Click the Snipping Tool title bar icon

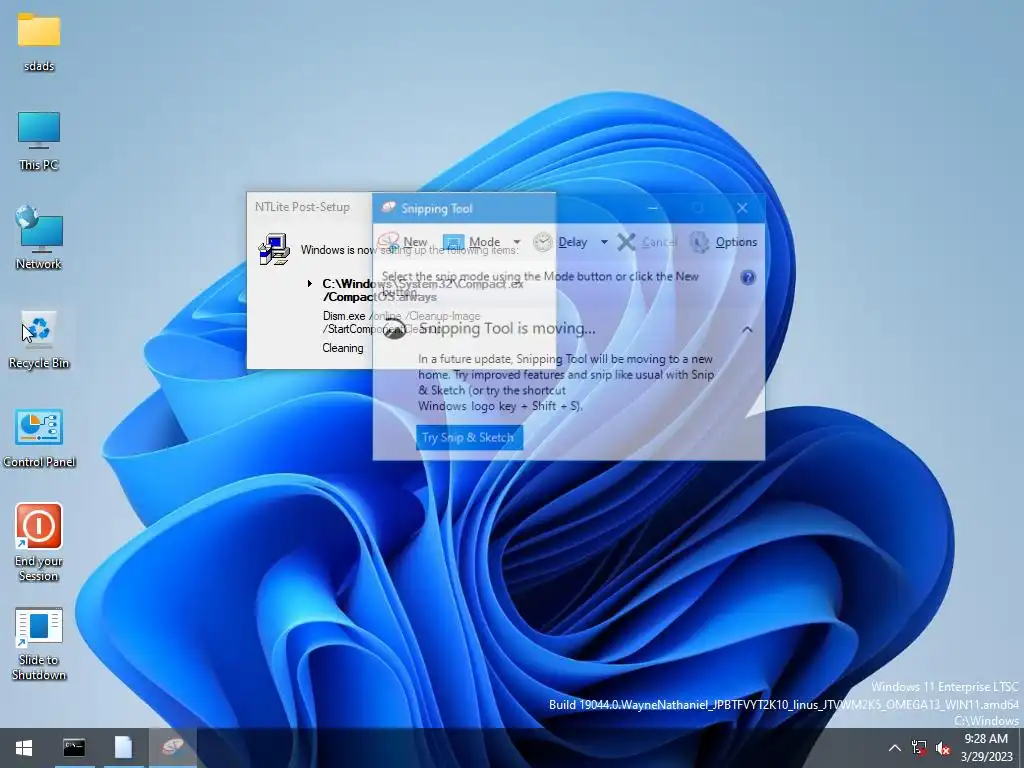(x=389, y=208)
